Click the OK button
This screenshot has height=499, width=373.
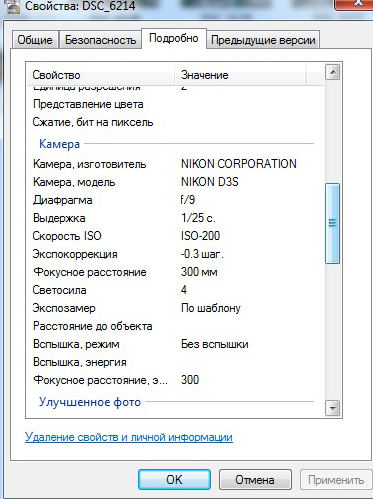pyautogui.click(x=174, y=480)
